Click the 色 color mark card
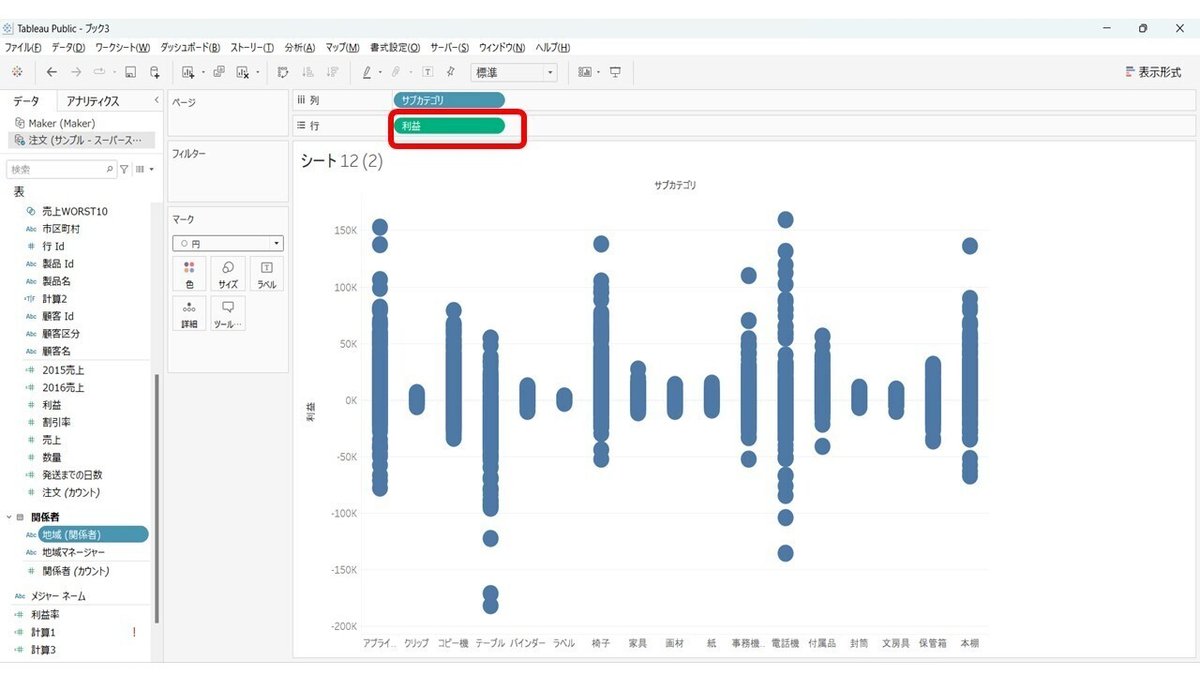The image size is (1200, 675). [189, 274]
